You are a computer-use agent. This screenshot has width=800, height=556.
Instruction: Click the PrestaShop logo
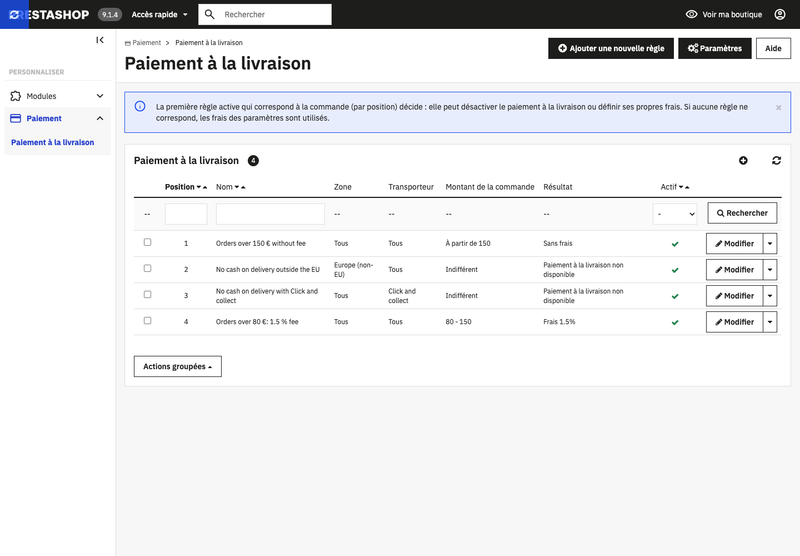(x=49, y=14)
